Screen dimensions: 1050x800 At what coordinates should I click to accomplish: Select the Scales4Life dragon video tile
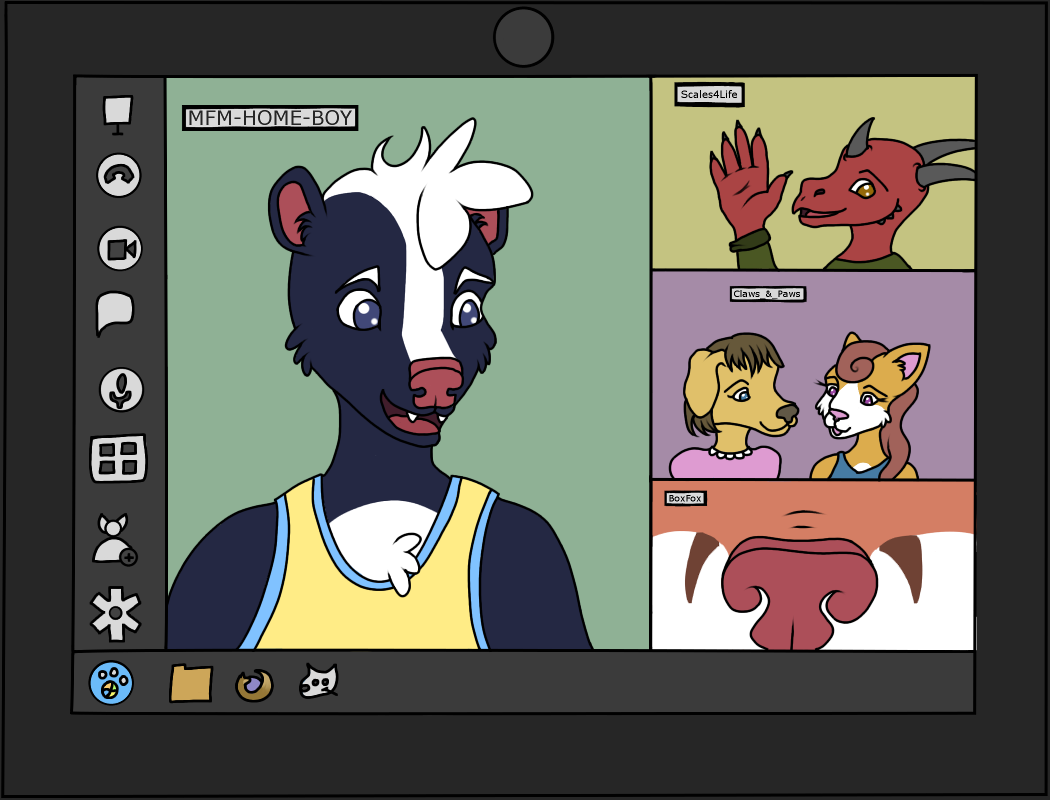(814, 173)
